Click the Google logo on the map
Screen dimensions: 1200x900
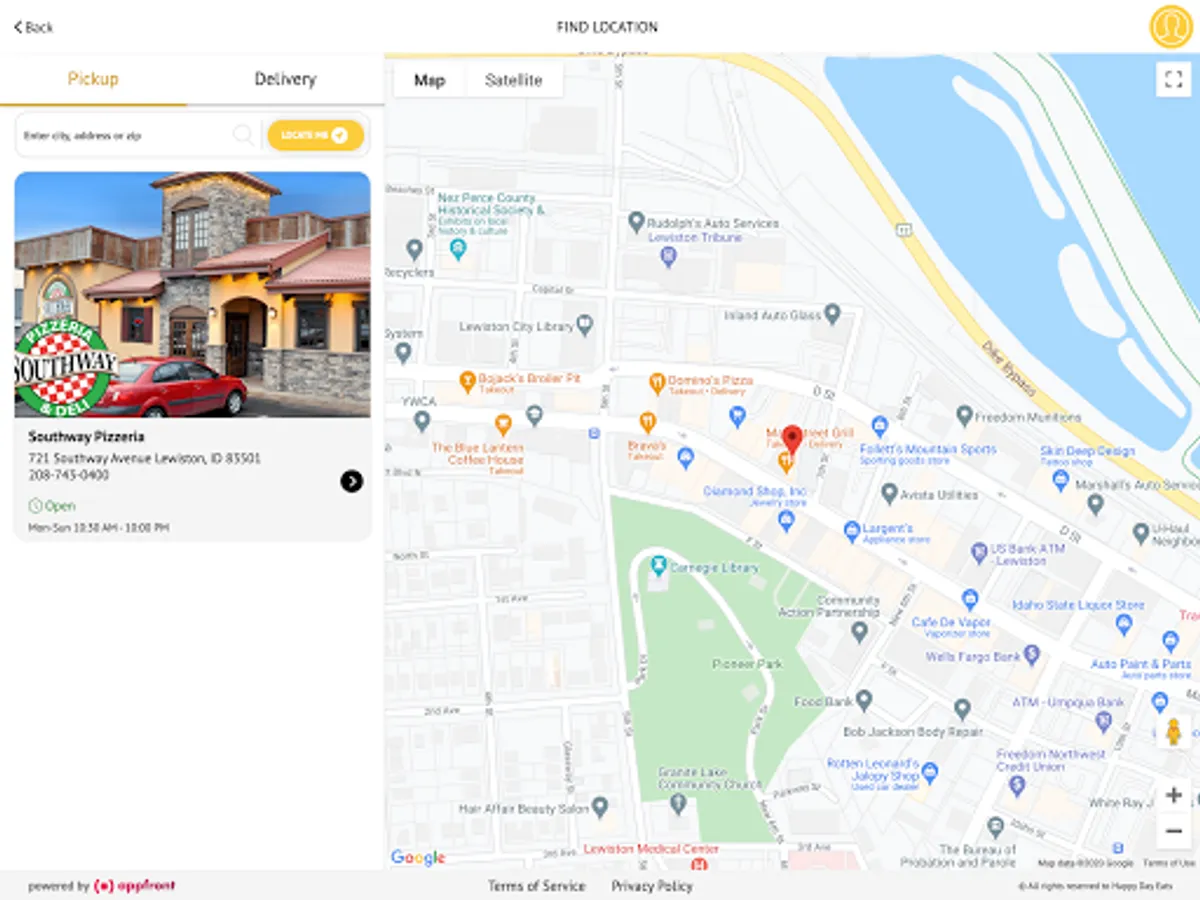418,858
